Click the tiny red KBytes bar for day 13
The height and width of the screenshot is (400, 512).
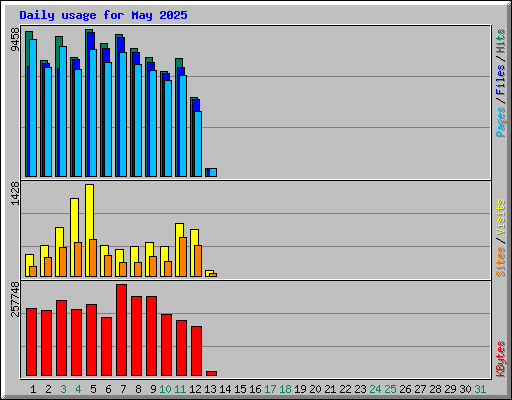tap(211, 373)
